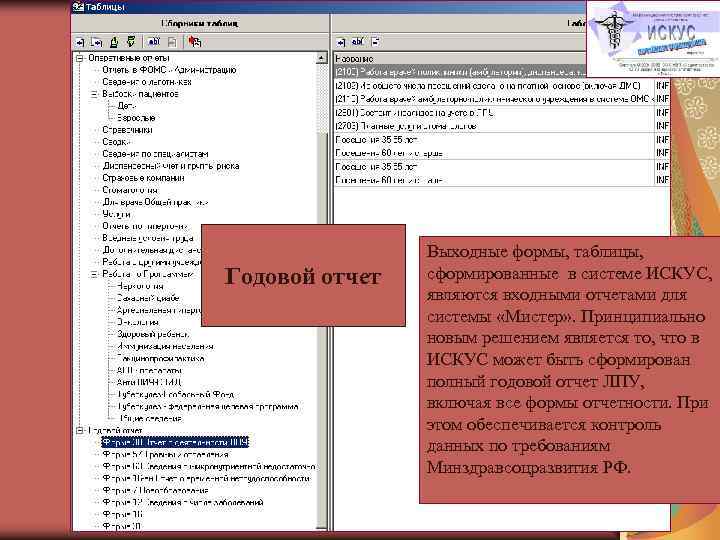Collapse the Работа по Программам tree node

[94, 274]
